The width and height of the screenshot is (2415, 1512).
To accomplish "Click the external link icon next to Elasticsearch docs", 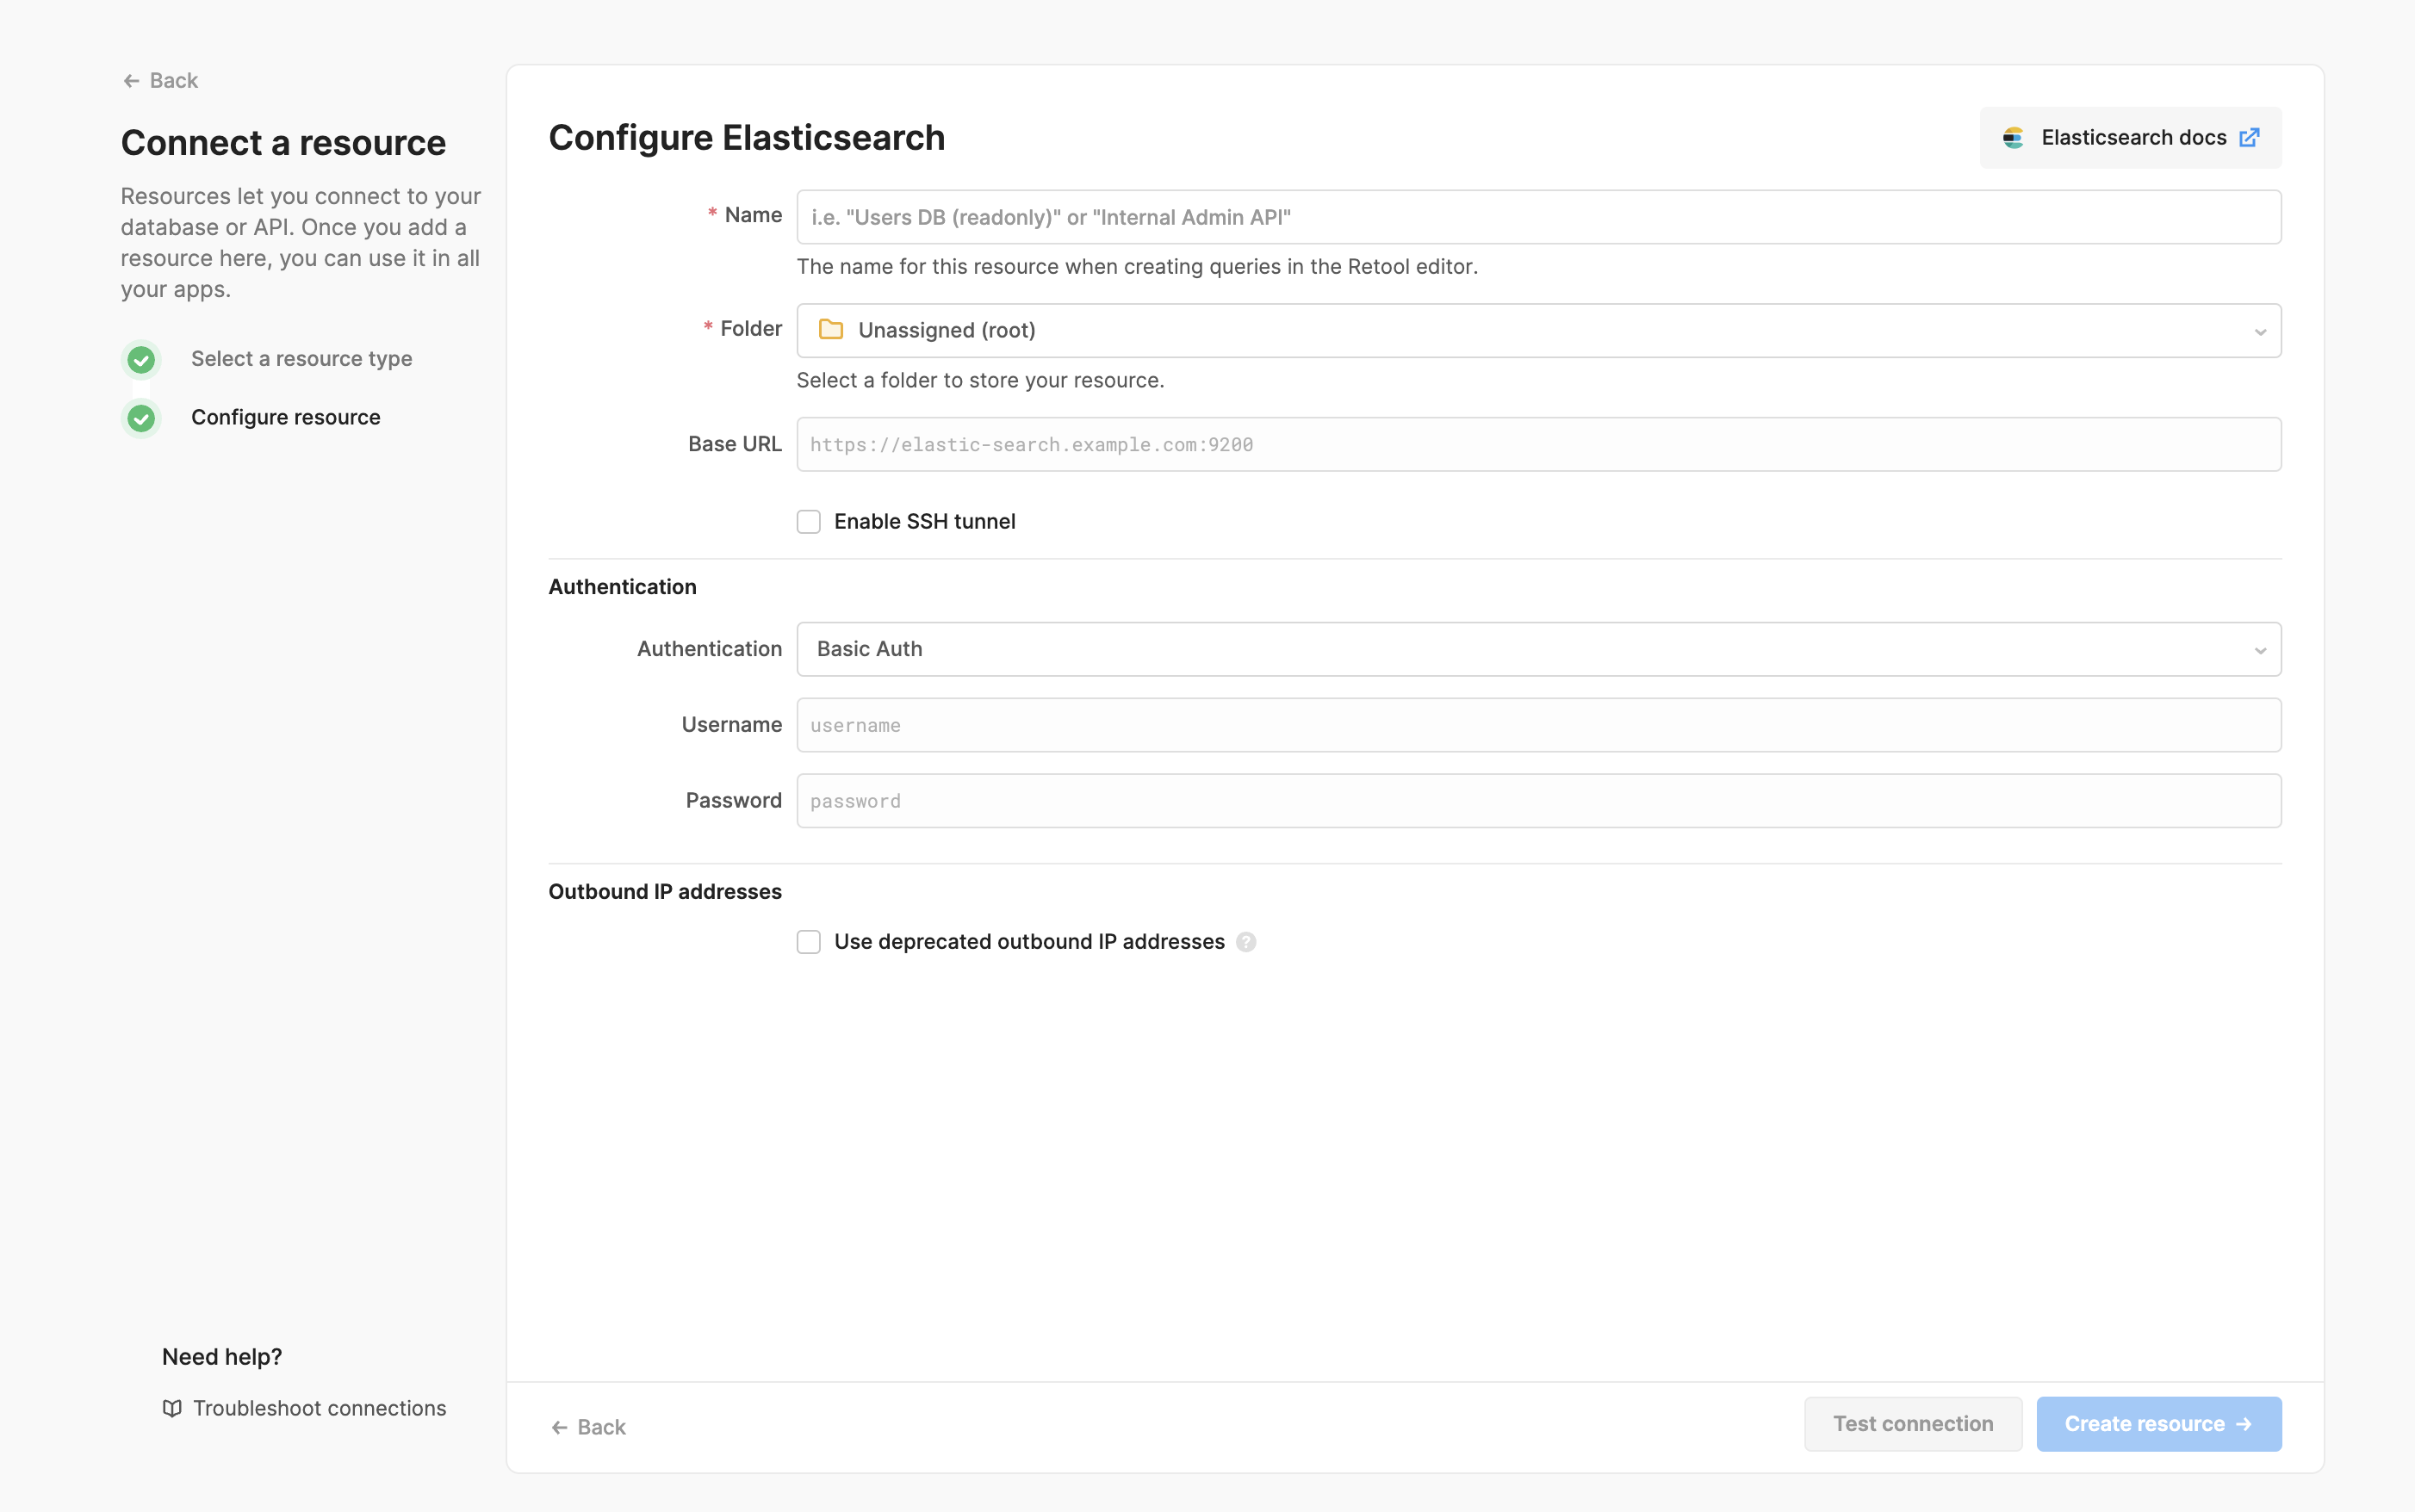I will (x=2249, y=137).
